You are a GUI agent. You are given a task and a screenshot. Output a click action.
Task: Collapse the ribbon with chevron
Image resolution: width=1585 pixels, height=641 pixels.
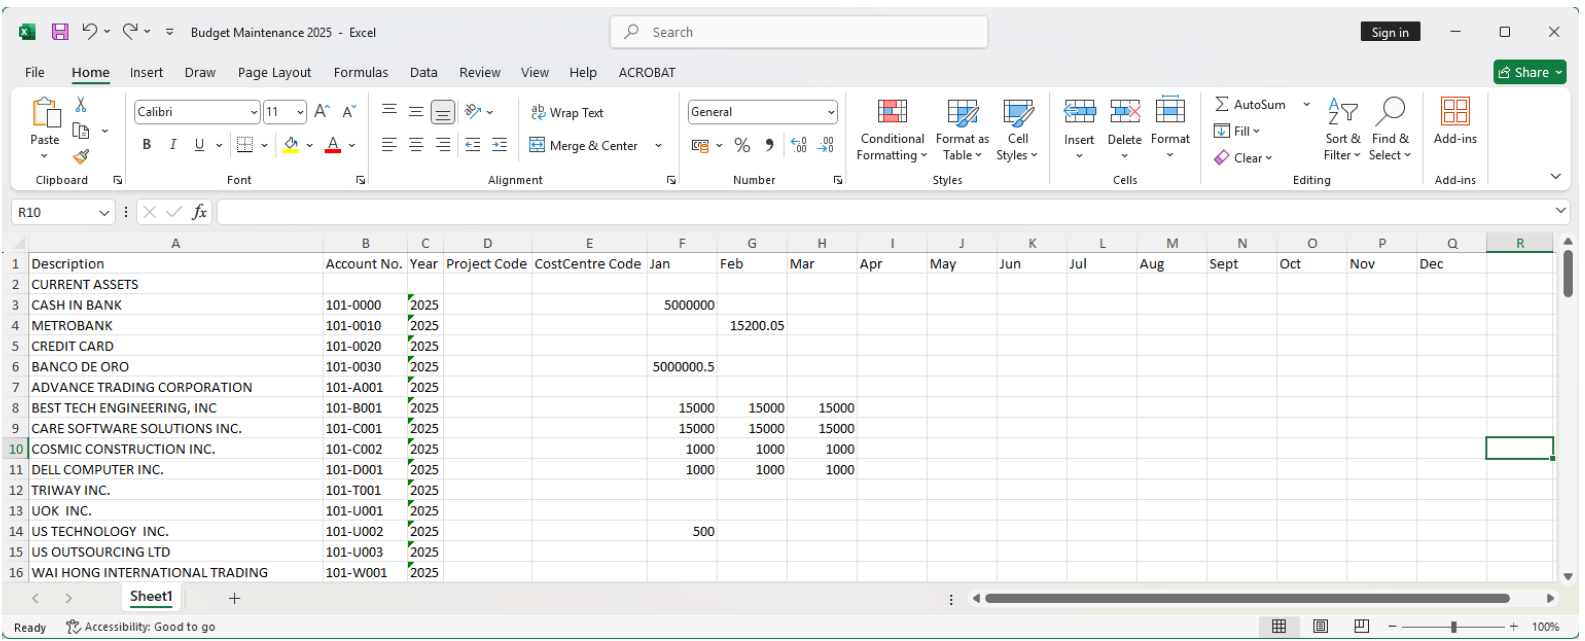[x=1555, y=177]
